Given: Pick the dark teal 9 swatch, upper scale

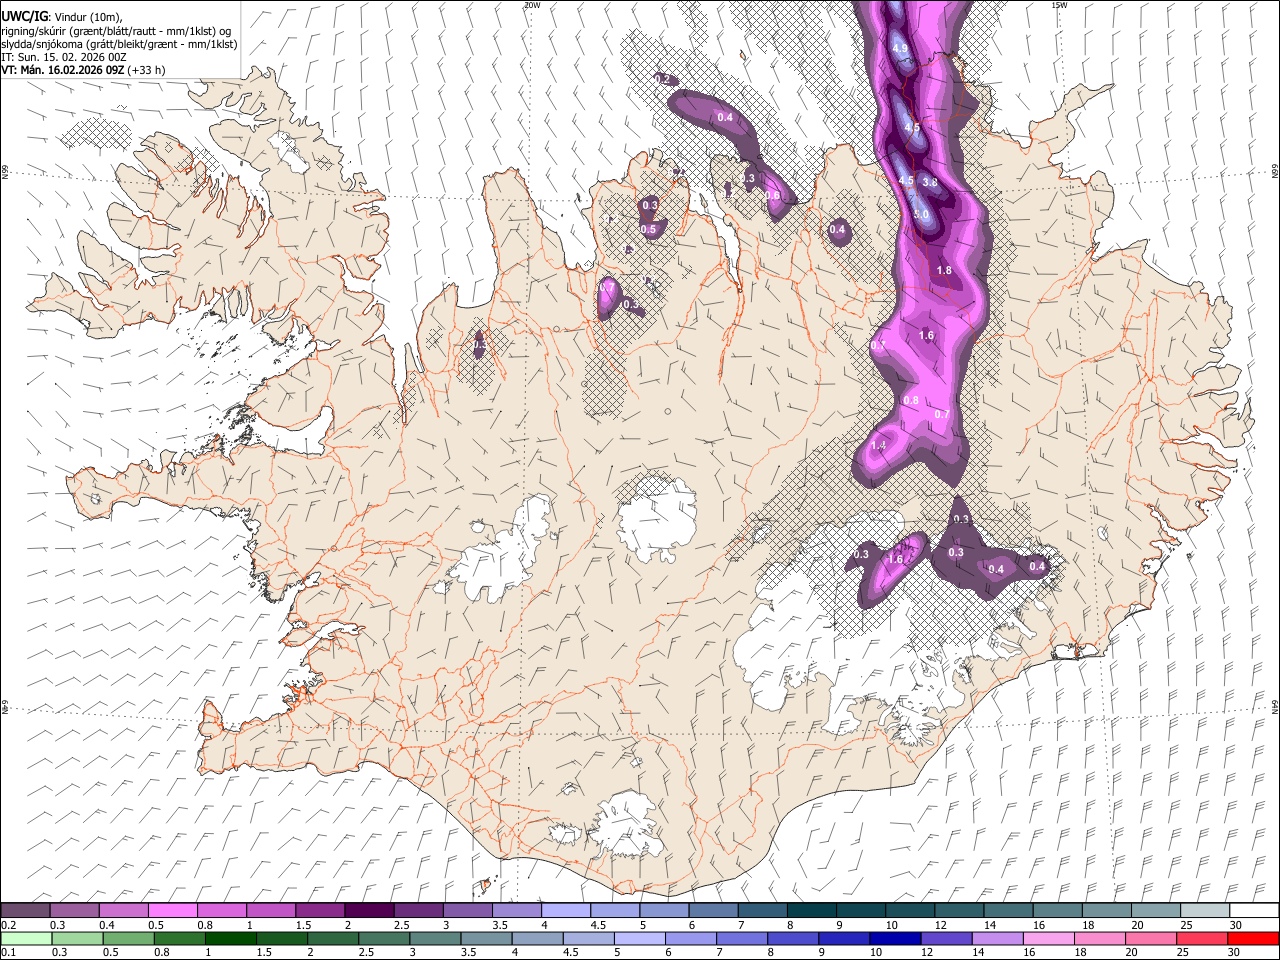Looking at the screenshot, I should pos(861,911).
